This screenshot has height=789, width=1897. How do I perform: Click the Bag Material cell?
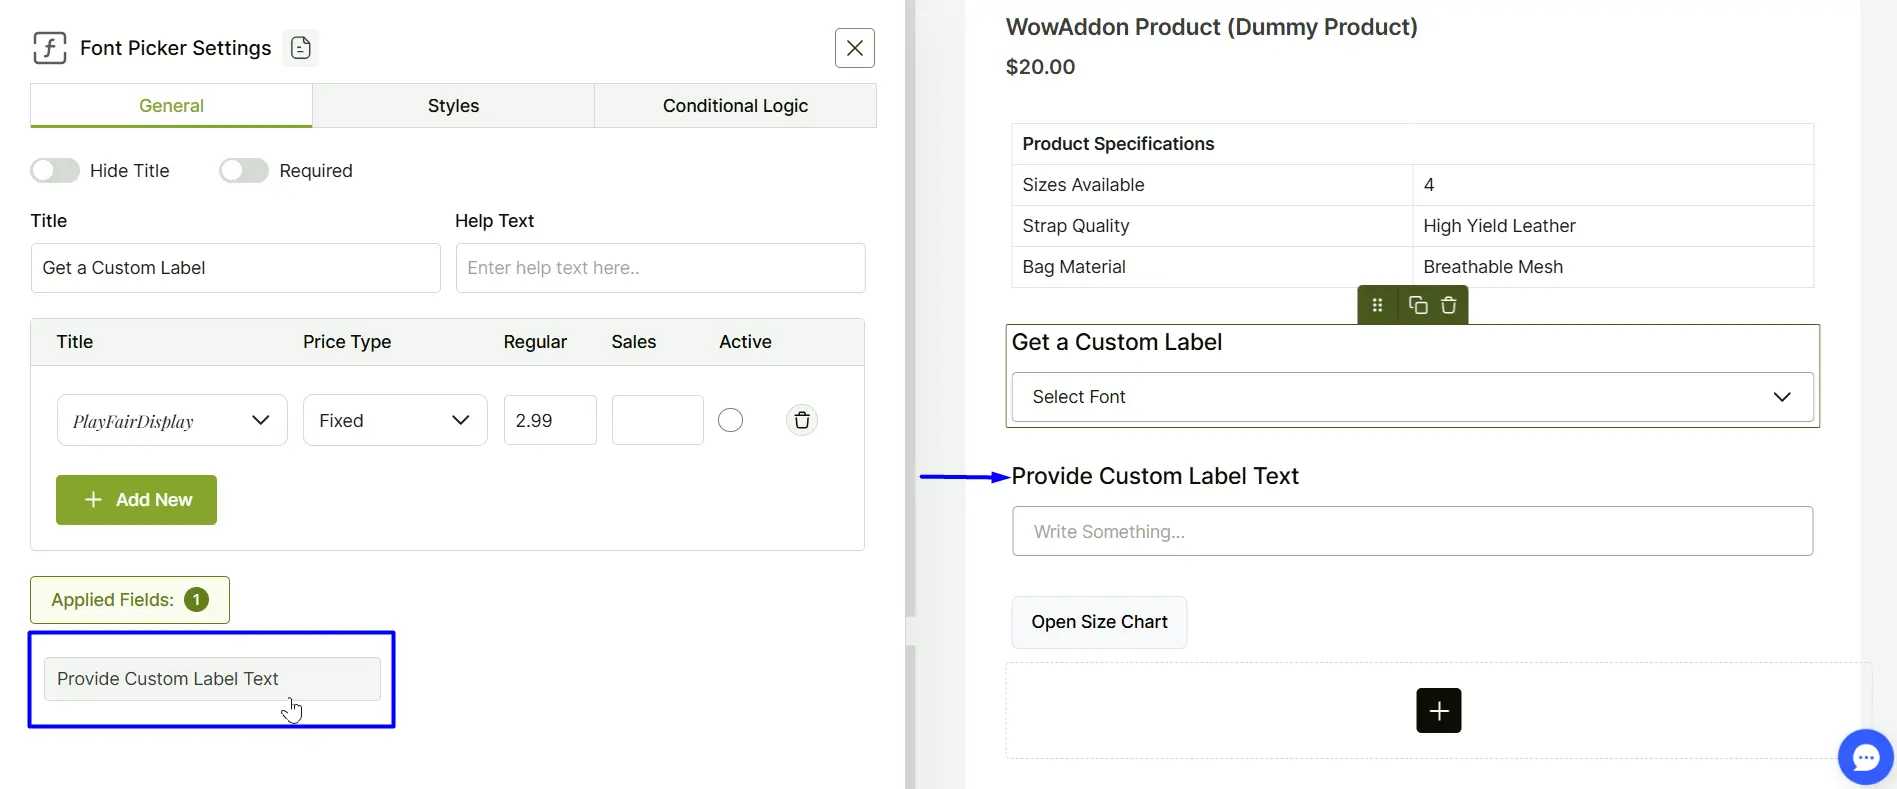1212,267
